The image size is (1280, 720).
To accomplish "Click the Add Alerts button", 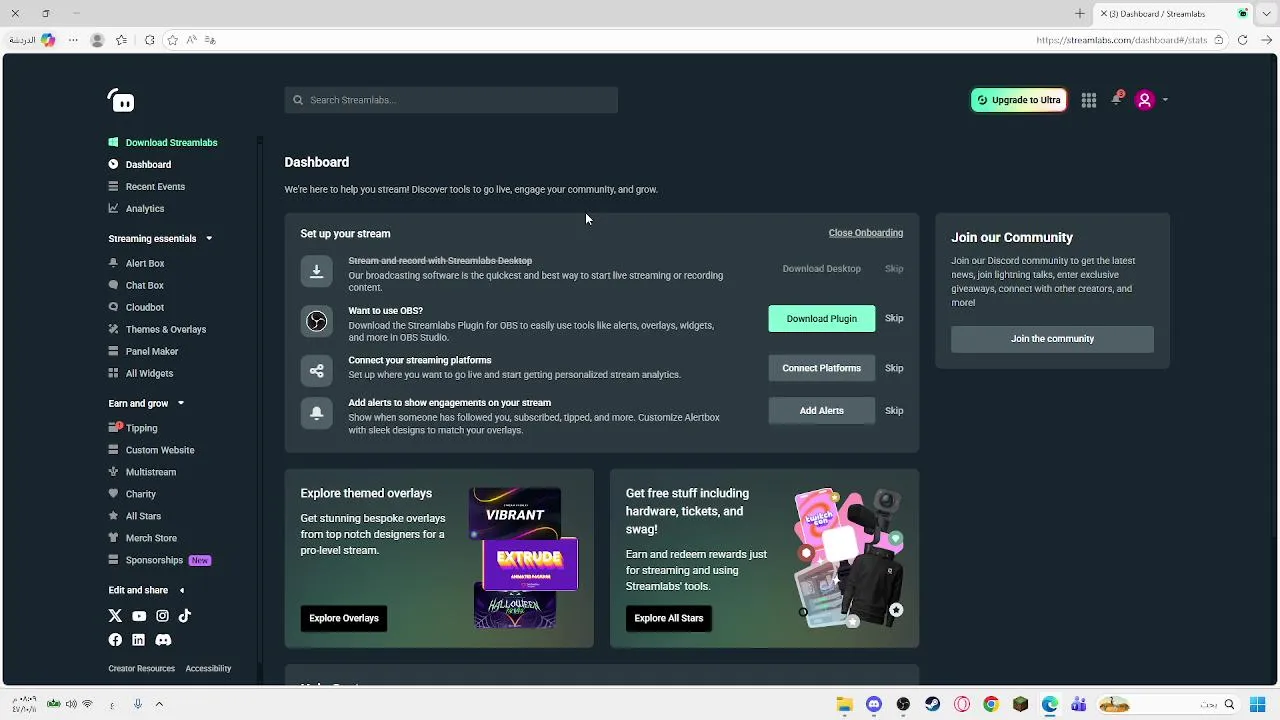I will pos(821,410).
